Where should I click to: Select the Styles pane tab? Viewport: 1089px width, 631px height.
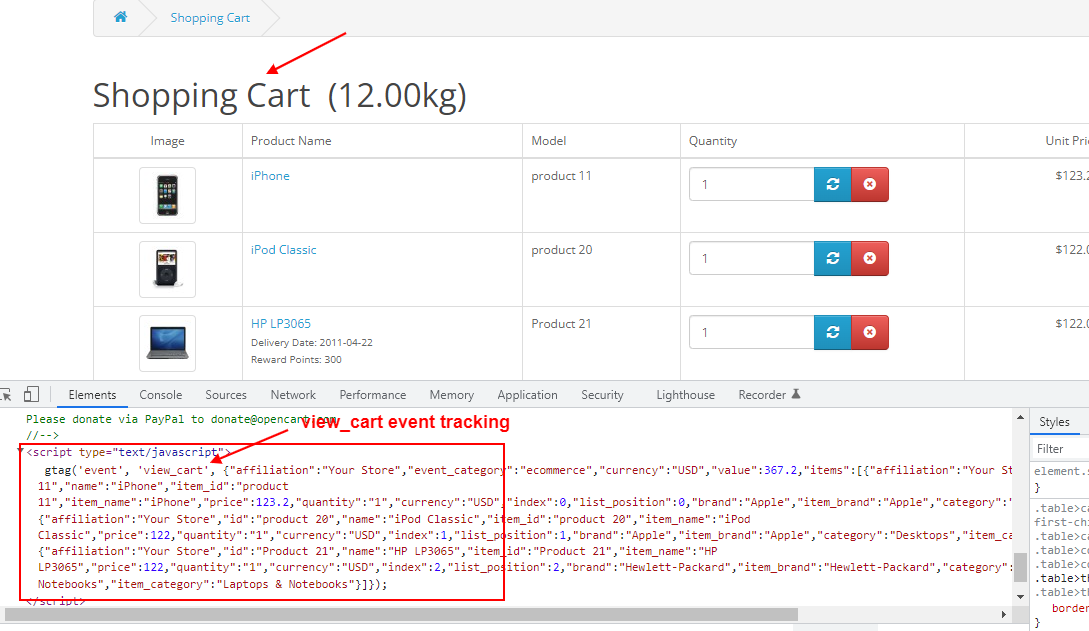pyautogui.click(x=1054, y=422)
